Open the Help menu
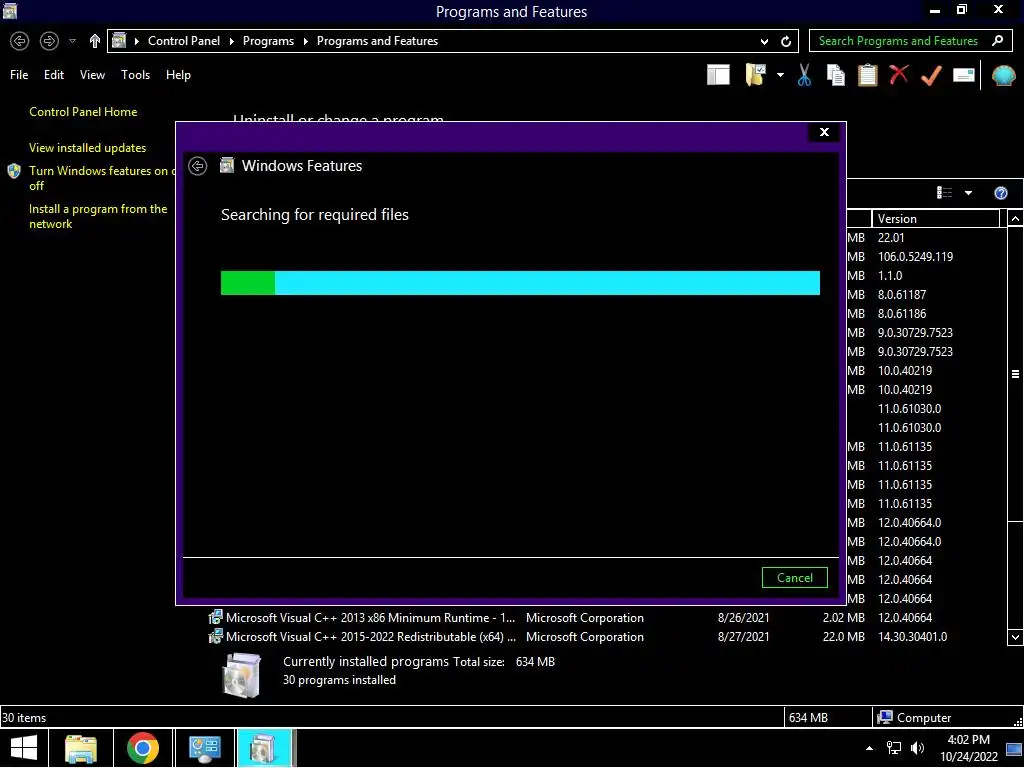This screenshot has width=1024, height=768. (178, 75)
